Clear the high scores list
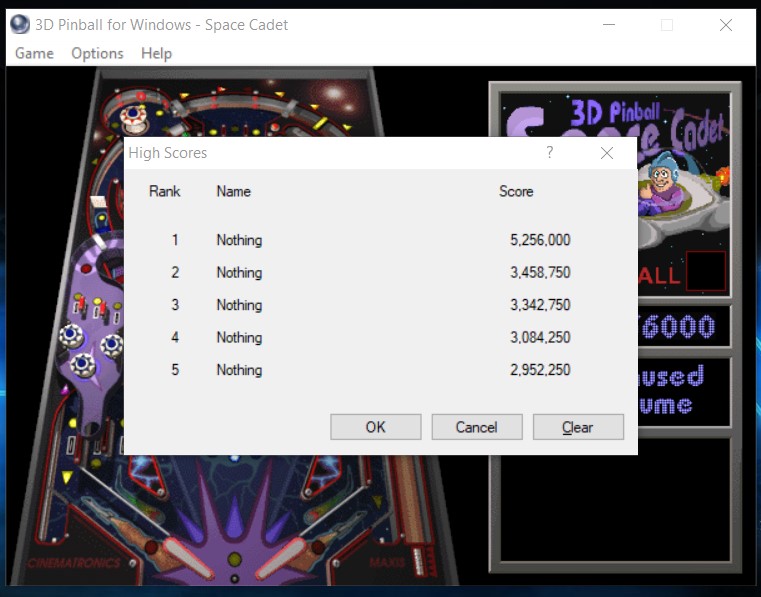 pos(578,427)
